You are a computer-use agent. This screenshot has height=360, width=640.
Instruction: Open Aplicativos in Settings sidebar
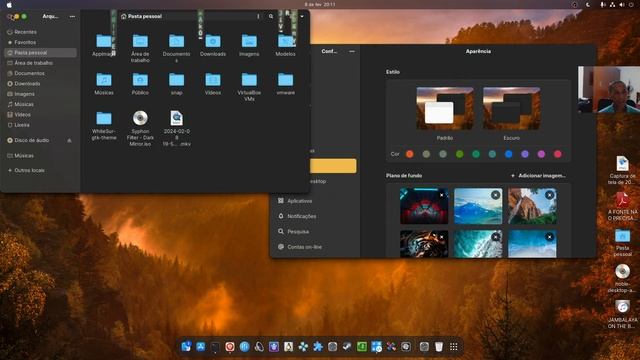pyautogui.click(x=299, y=201)
